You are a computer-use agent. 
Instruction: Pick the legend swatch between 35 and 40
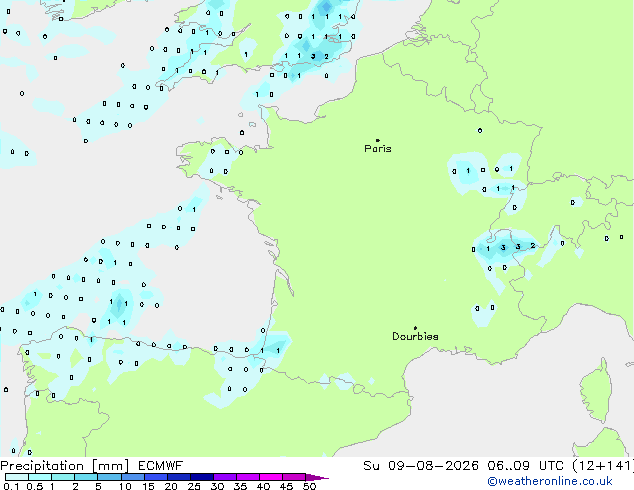247,477
